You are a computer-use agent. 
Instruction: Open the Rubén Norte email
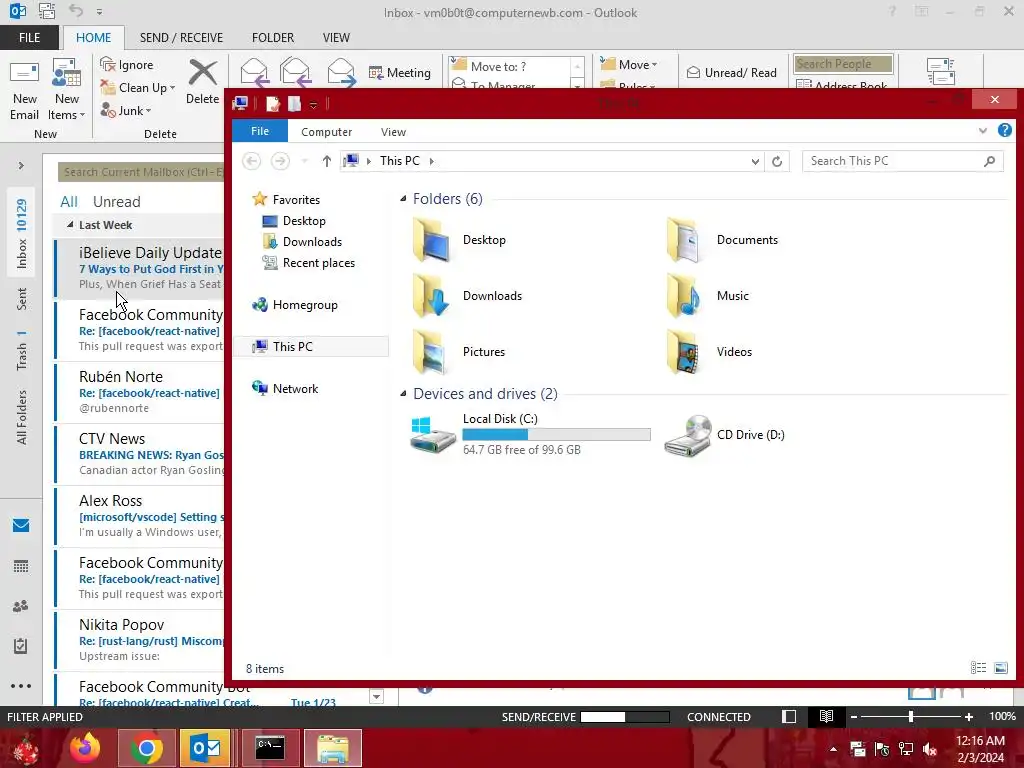[140, 392]
